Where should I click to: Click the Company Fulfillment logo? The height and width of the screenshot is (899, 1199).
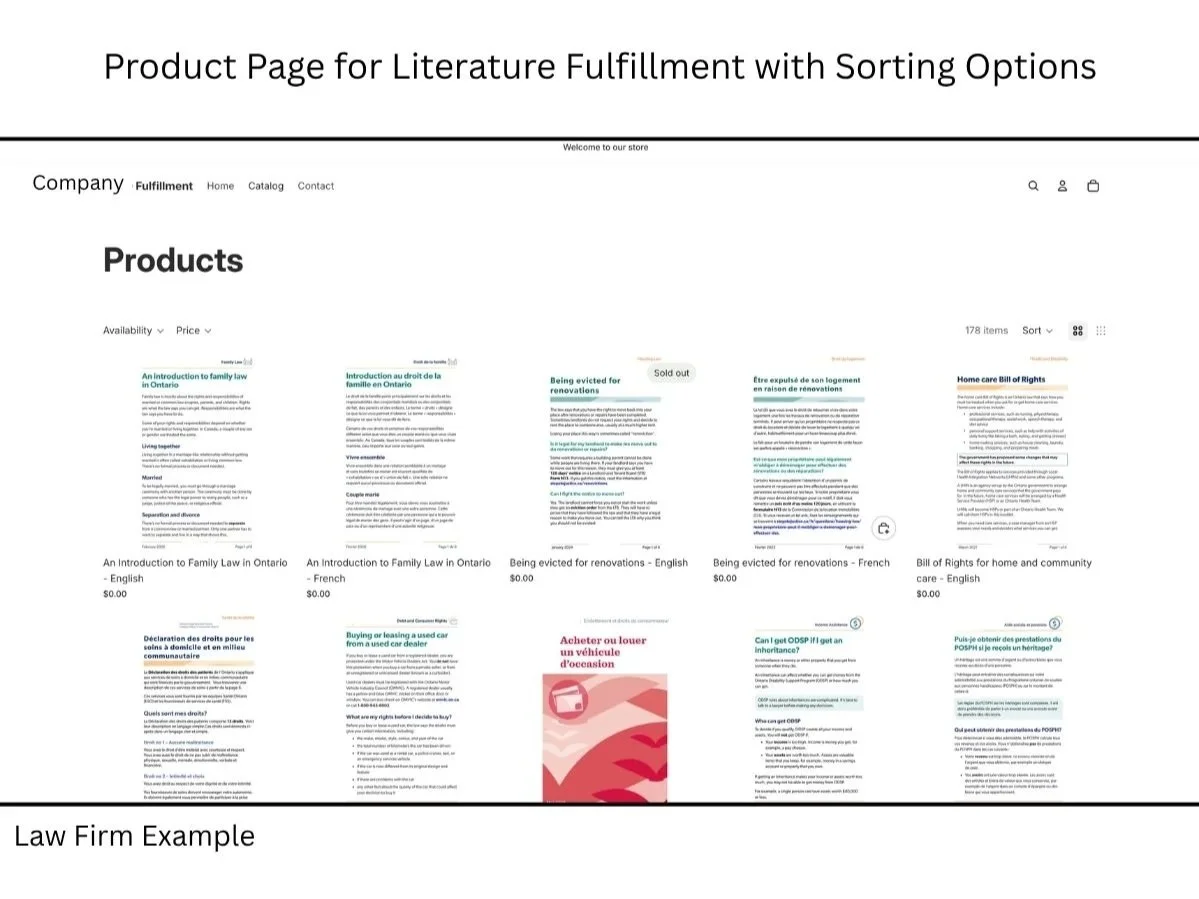click(112, 183)
